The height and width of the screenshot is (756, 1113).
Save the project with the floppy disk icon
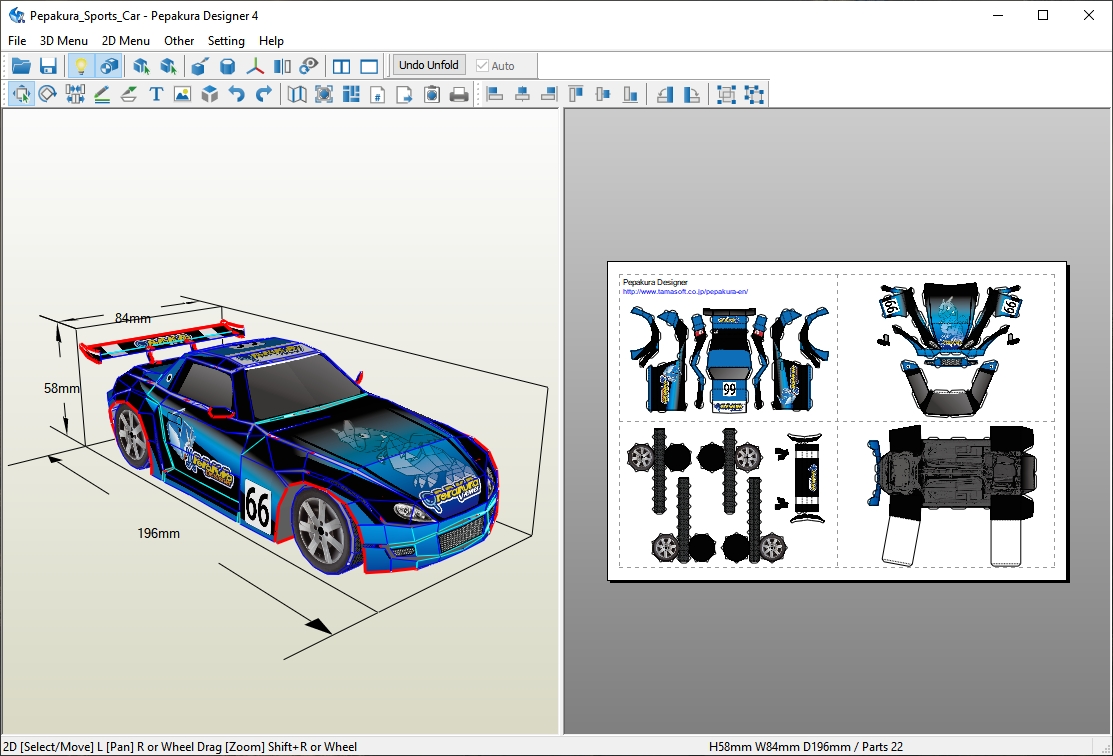click(48, 66)
